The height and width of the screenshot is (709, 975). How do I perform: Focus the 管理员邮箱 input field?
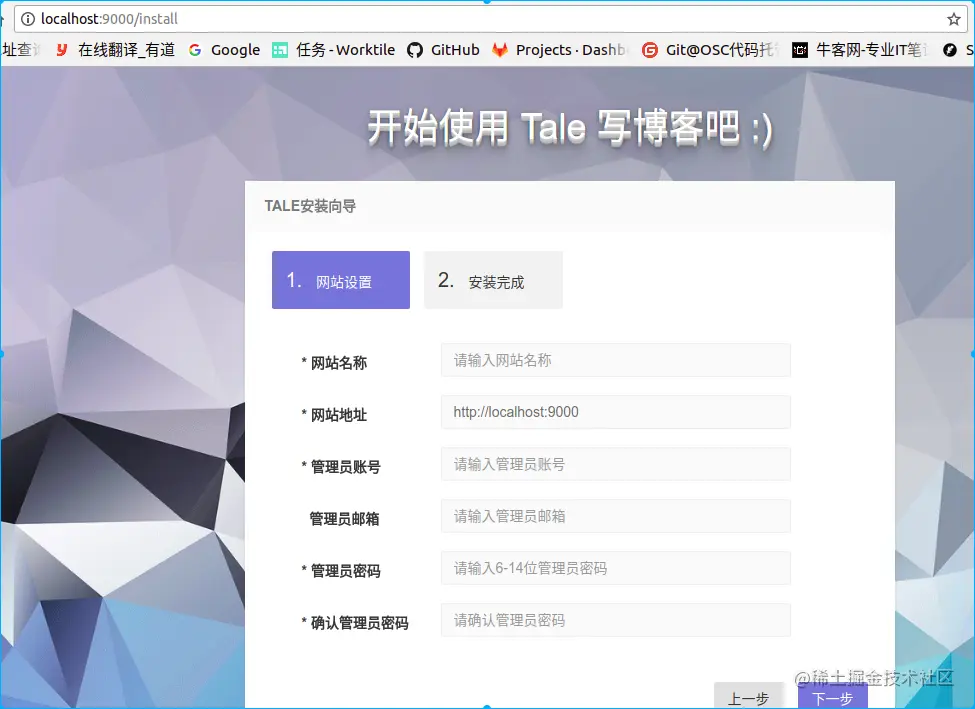[616, 516]
